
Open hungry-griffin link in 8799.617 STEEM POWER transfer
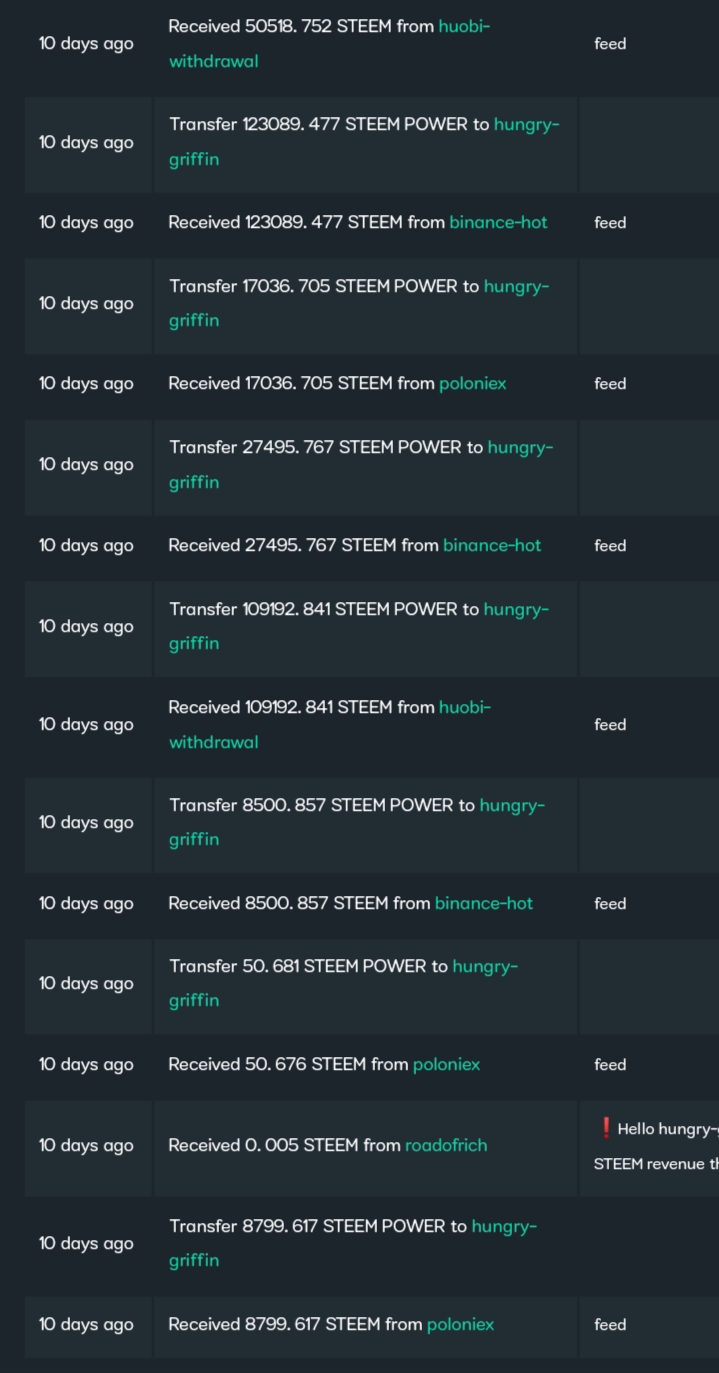tap(353, 1243)
